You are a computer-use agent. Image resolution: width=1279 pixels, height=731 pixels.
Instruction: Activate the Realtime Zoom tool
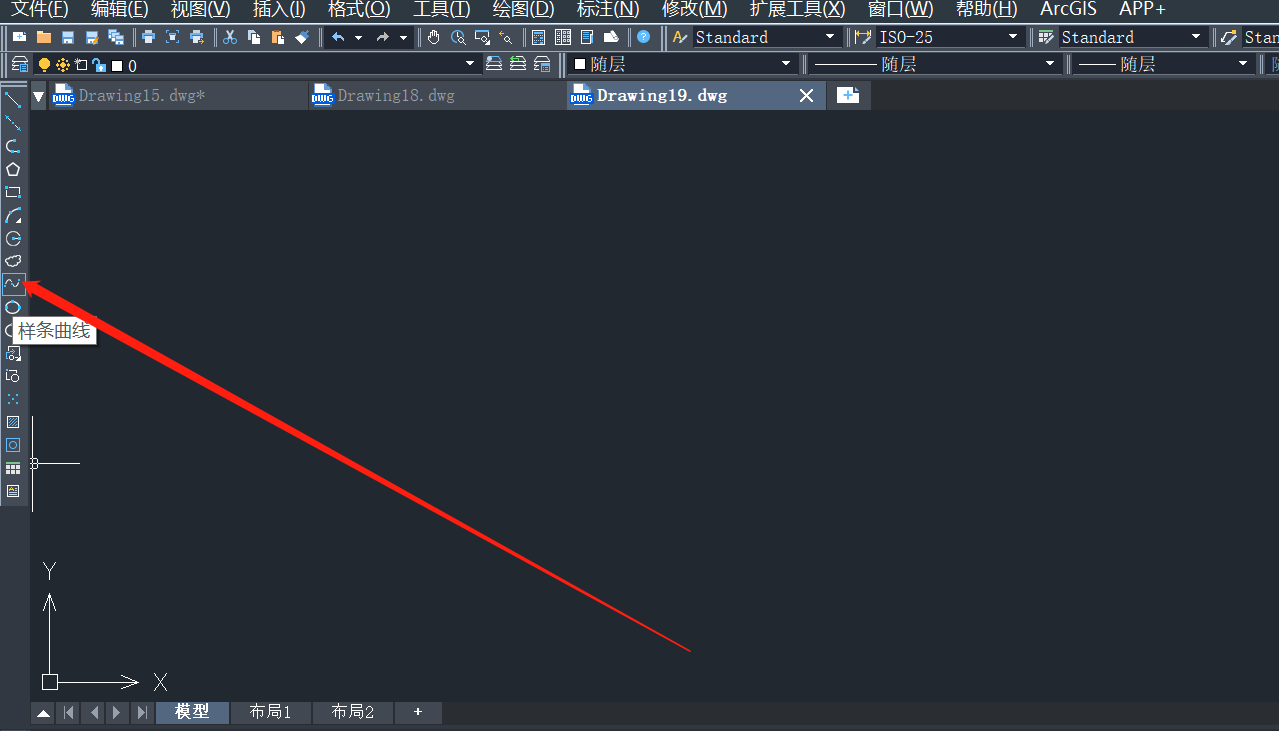(458, 37)
